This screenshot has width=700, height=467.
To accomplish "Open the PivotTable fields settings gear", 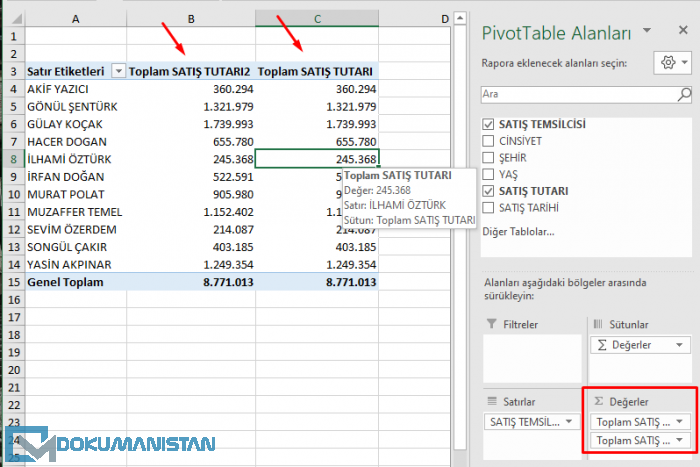I will point(673,63).
